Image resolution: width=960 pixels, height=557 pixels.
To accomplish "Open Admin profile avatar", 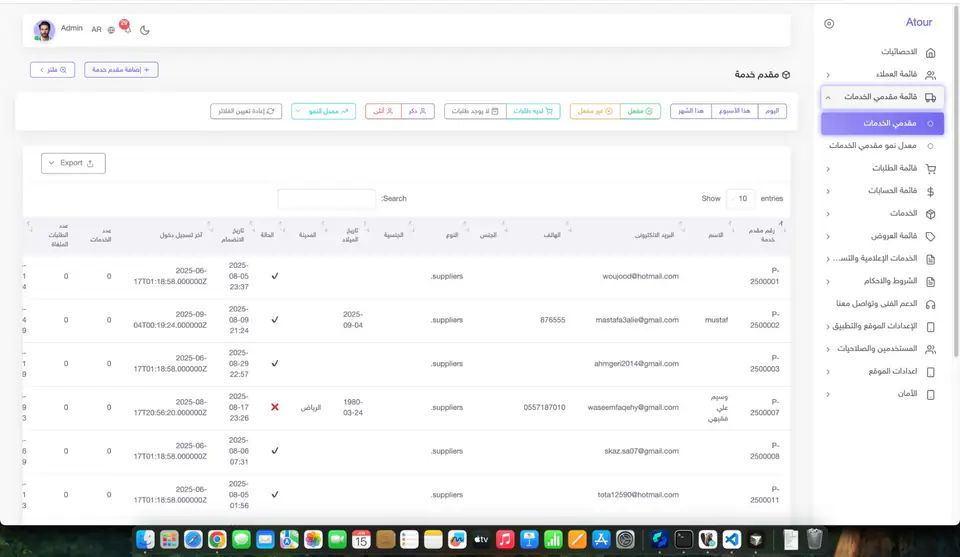I will coord(44,30).
